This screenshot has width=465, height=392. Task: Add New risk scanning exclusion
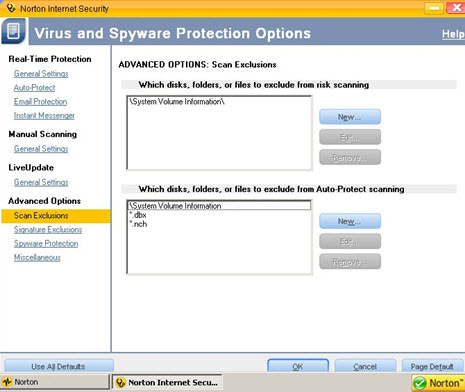350,117
